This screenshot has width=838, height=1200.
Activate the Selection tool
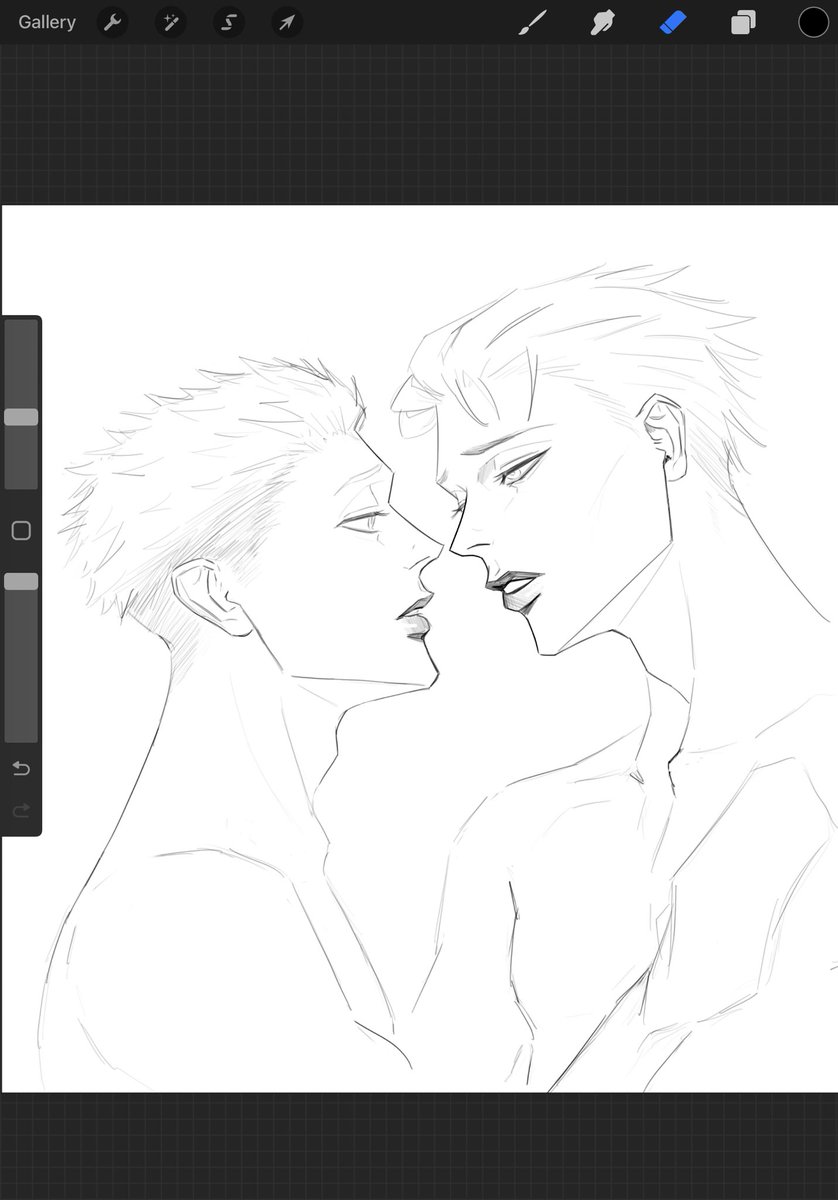pos(228,22)
